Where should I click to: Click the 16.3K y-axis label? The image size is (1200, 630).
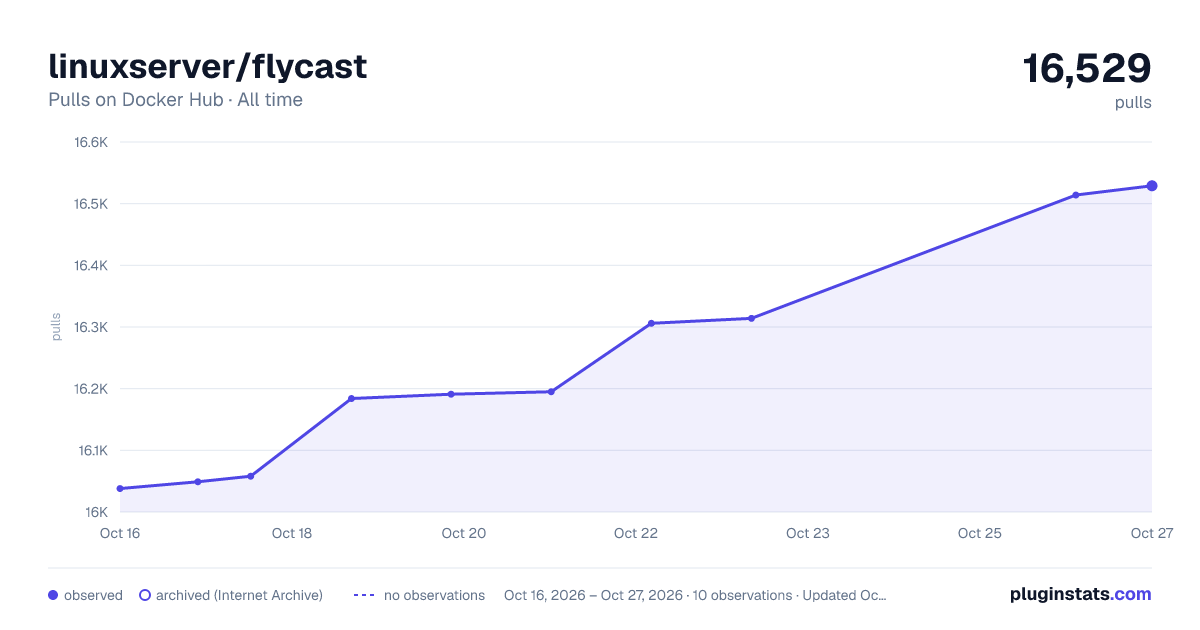tap(91, 327)
